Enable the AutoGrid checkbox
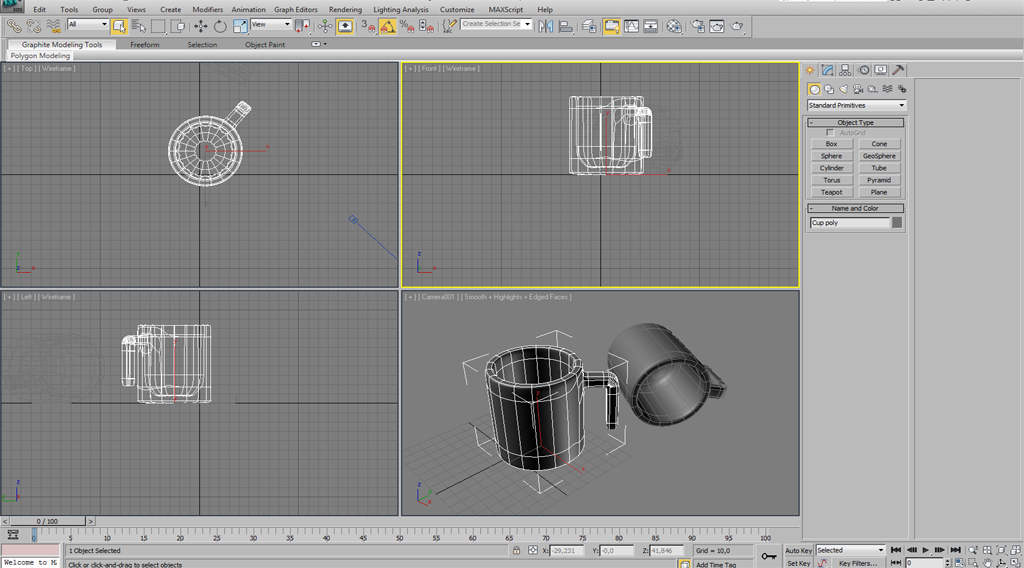 pos(830,133)
